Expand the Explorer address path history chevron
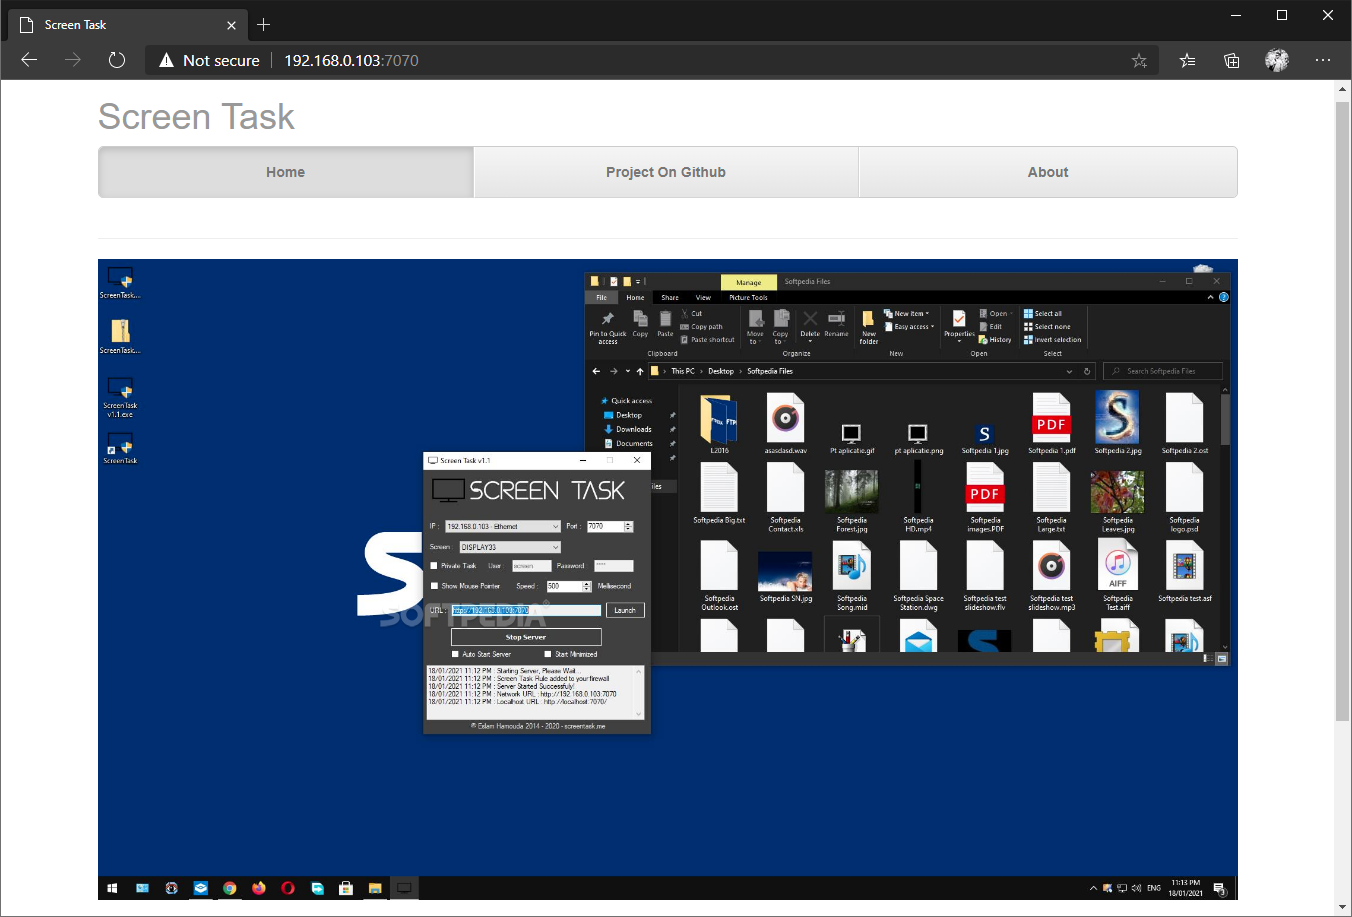Screen dimensions: 1352x917 click(x=1069, y=371)
